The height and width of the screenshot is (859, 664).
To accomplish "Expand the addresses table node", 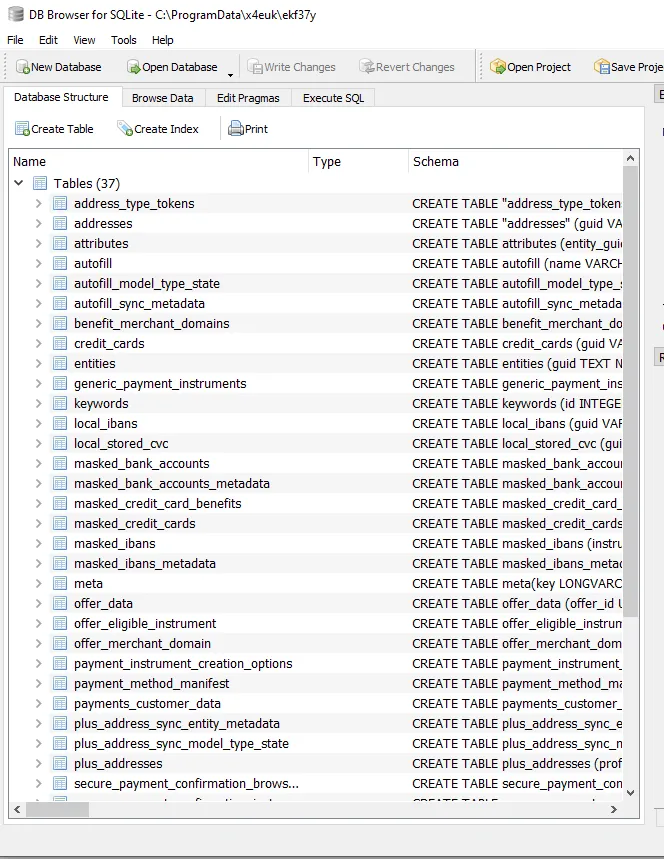I will pyautogui.click(x=39, y=224).
